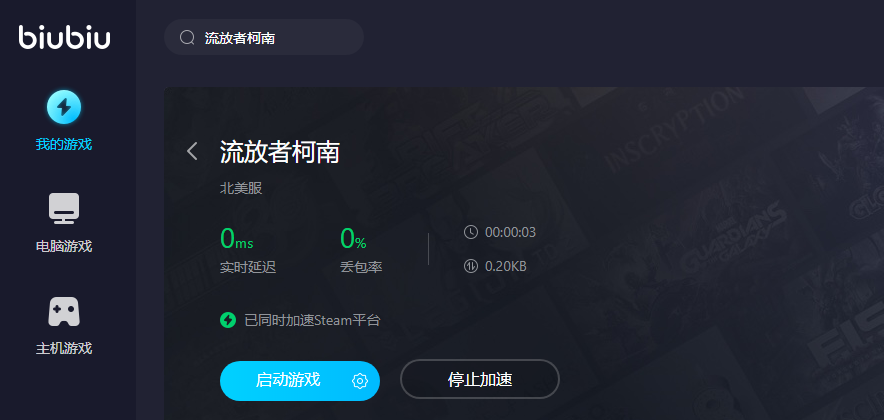This screenshot has height=420, width=884.
Task: Open the 电脑游戏 monitor icon
Action: pos(64,208)
